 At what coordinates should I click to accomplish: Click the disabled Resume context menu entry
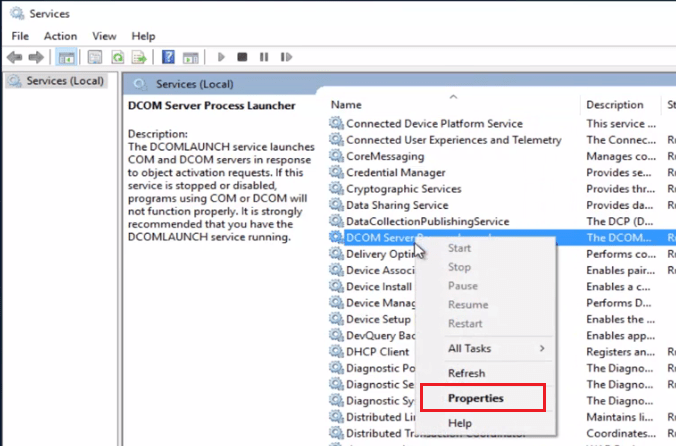point(485,305)
